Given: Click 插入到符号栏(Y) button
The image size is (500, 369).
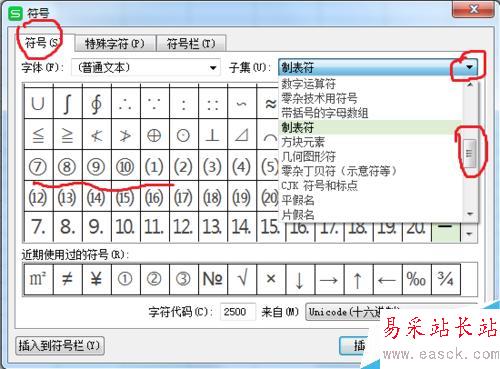Looking at the screenshot, I should pyautogui.click(x=60, y=346).
